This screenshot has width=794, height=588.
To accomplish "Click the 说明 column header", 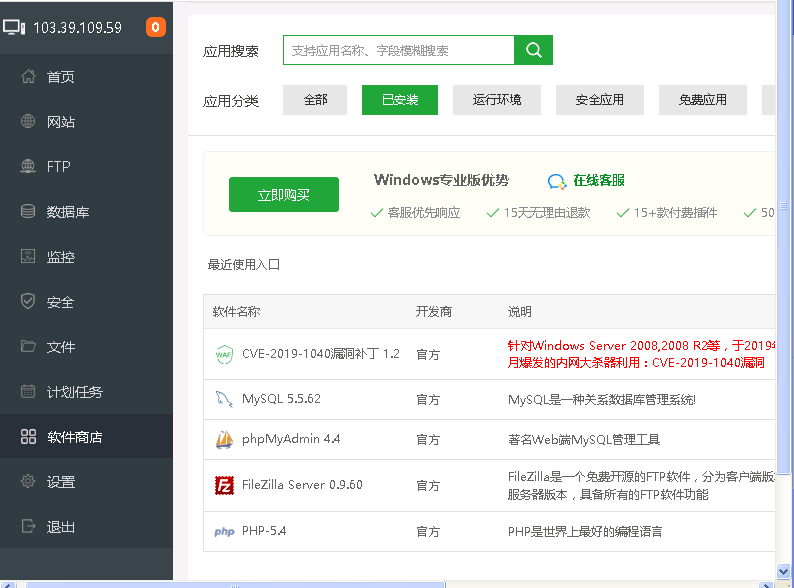I will point(520,311).
